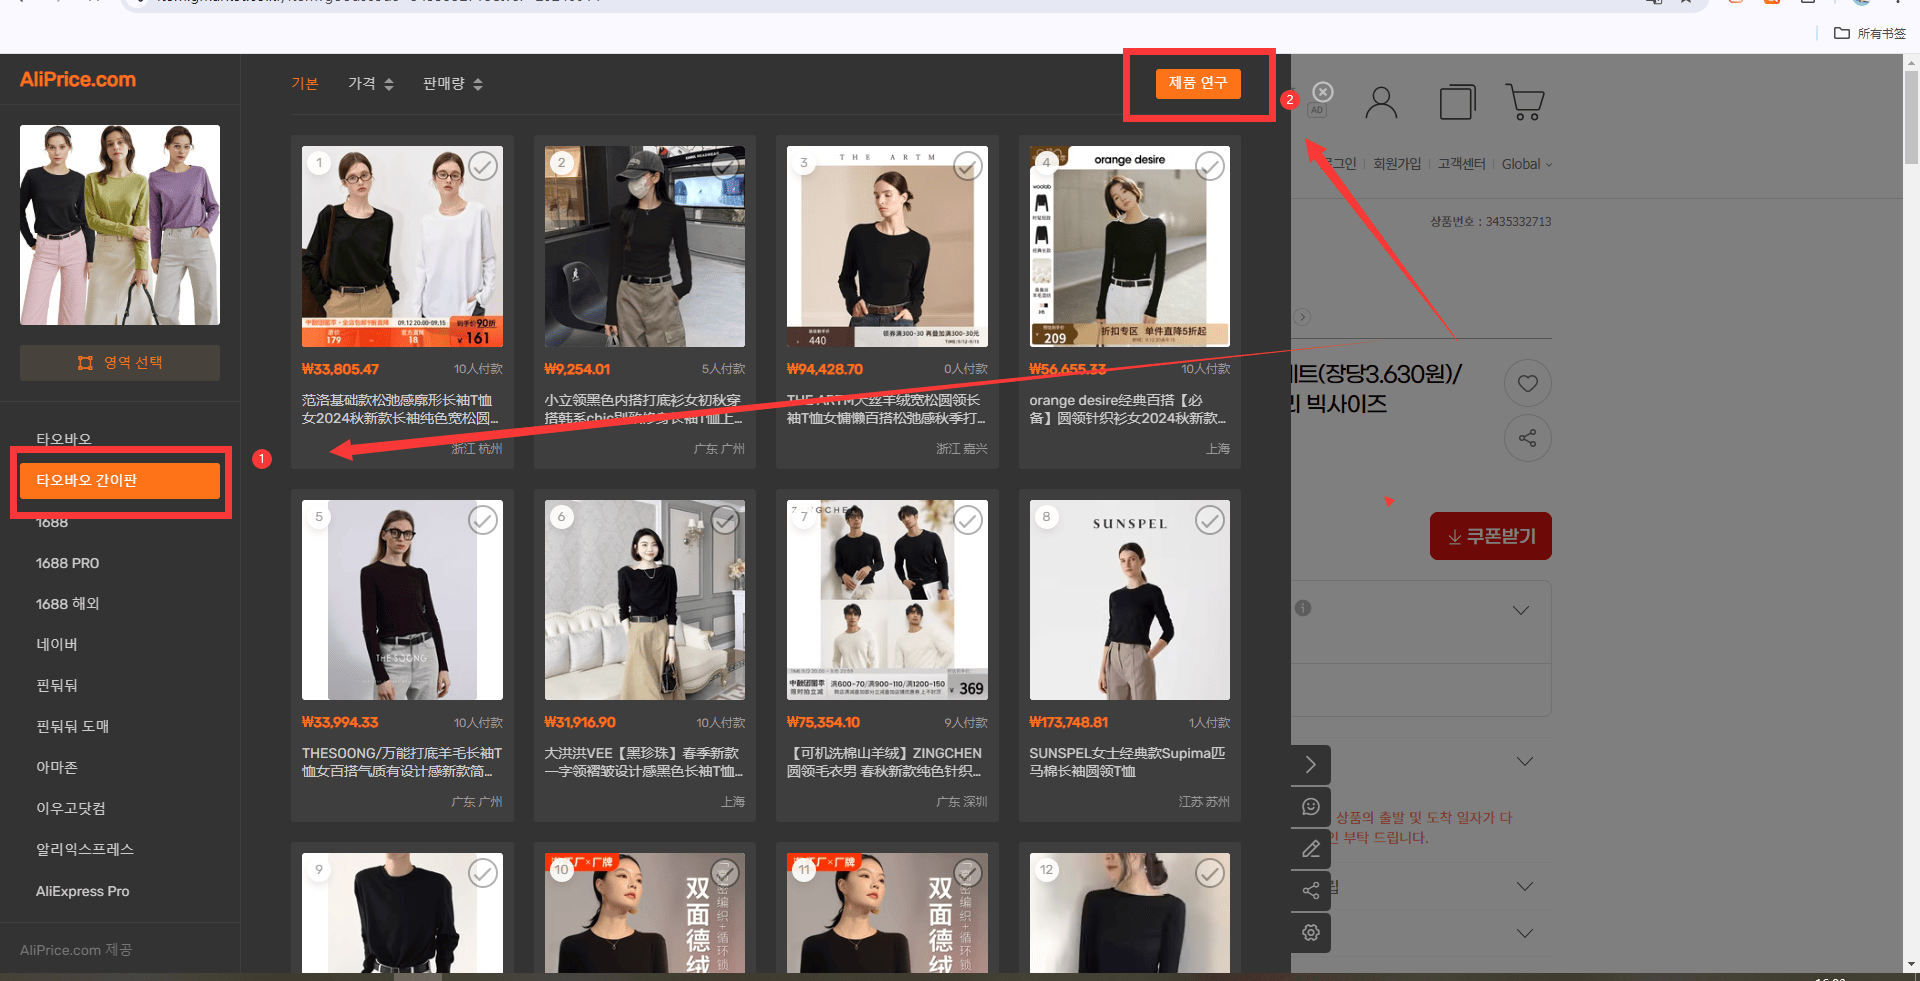Image resolution: width=1920 pixels, height=981 pixels.
Task: Tick the checkmark on product 4 orange desire
Action: click(1210, 166)
